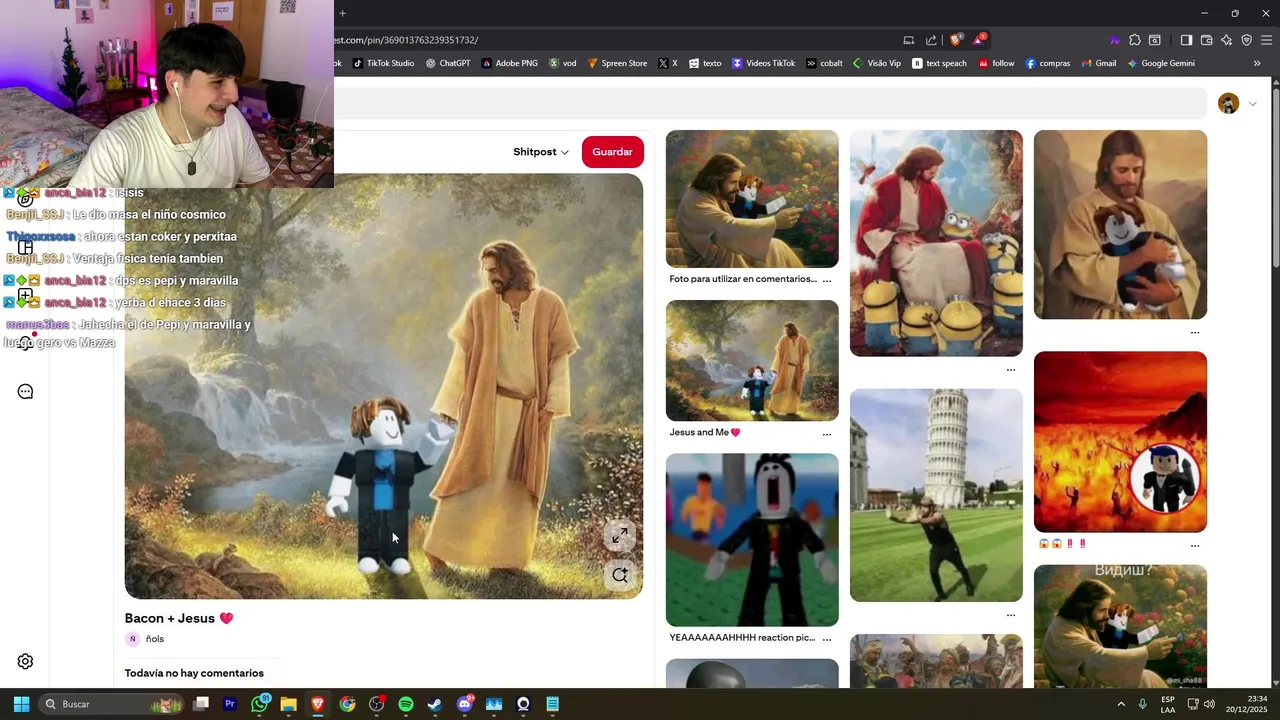Open the 'Jesus and Me' pin title
The width and height of the screenshot is (1280, 720).
tap(704, 433)
